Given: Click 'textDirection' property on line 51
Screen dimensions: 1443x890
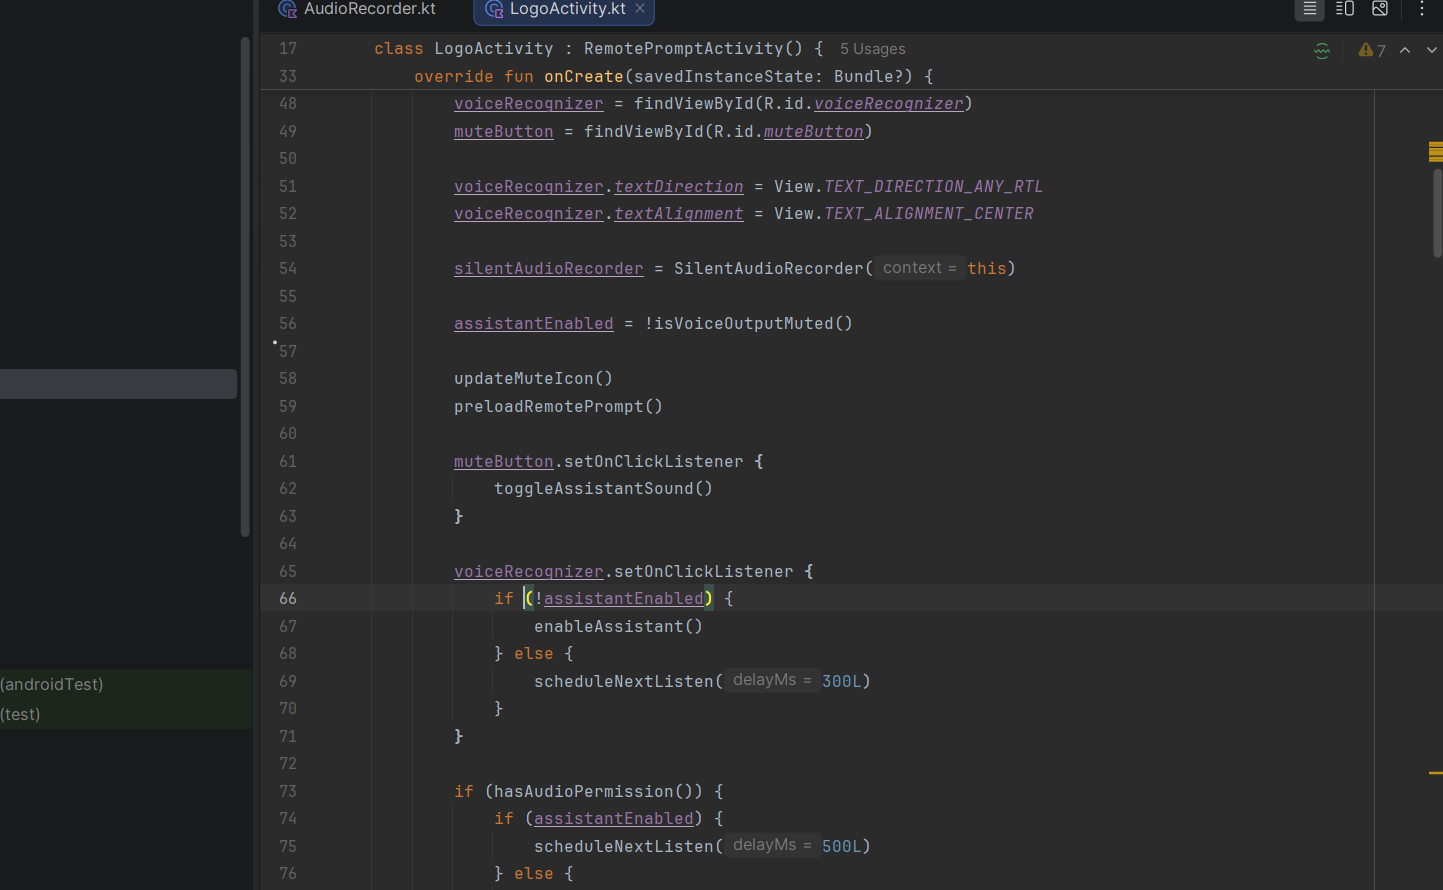Looking at the screenshot, I should pos(679,186).
